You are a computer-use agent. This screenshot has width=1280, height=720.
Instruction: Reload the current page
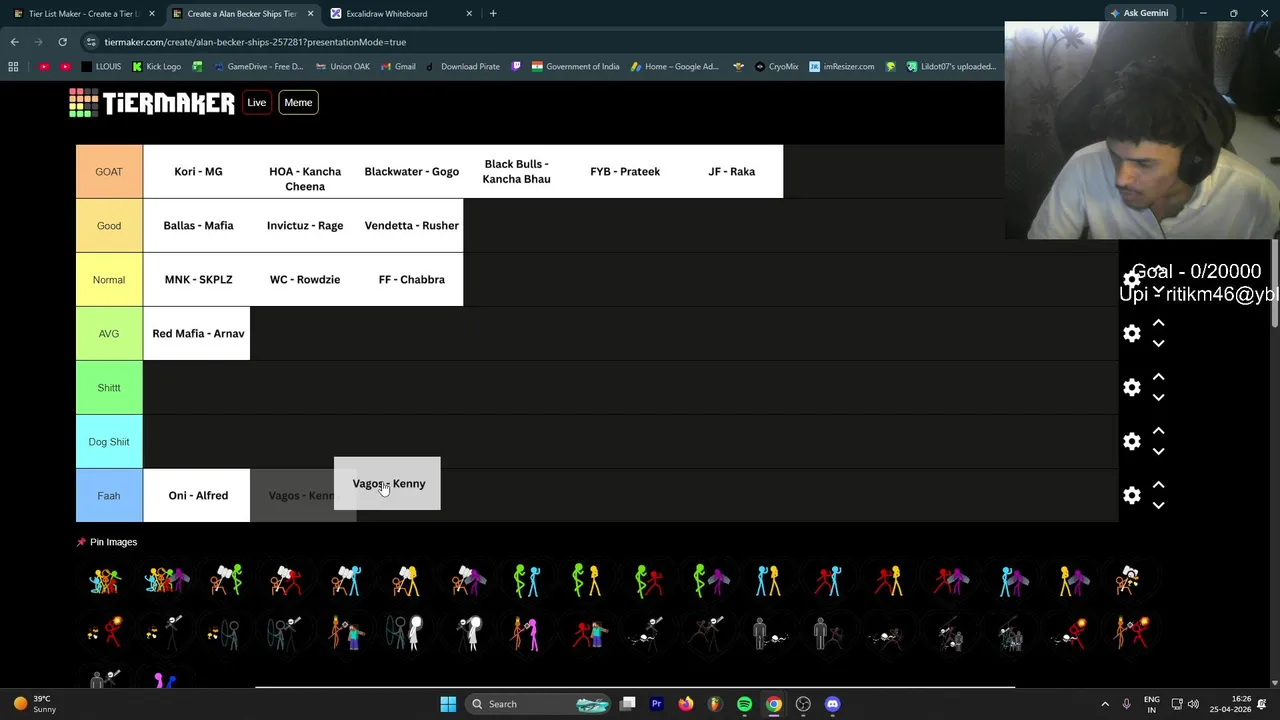click(x=62, y=42)
